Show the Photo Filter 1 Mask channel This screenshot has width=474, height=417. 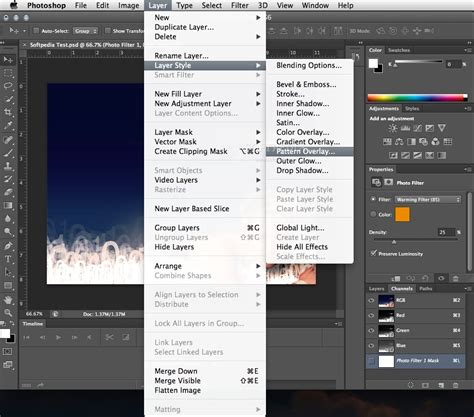coord(371,361)
